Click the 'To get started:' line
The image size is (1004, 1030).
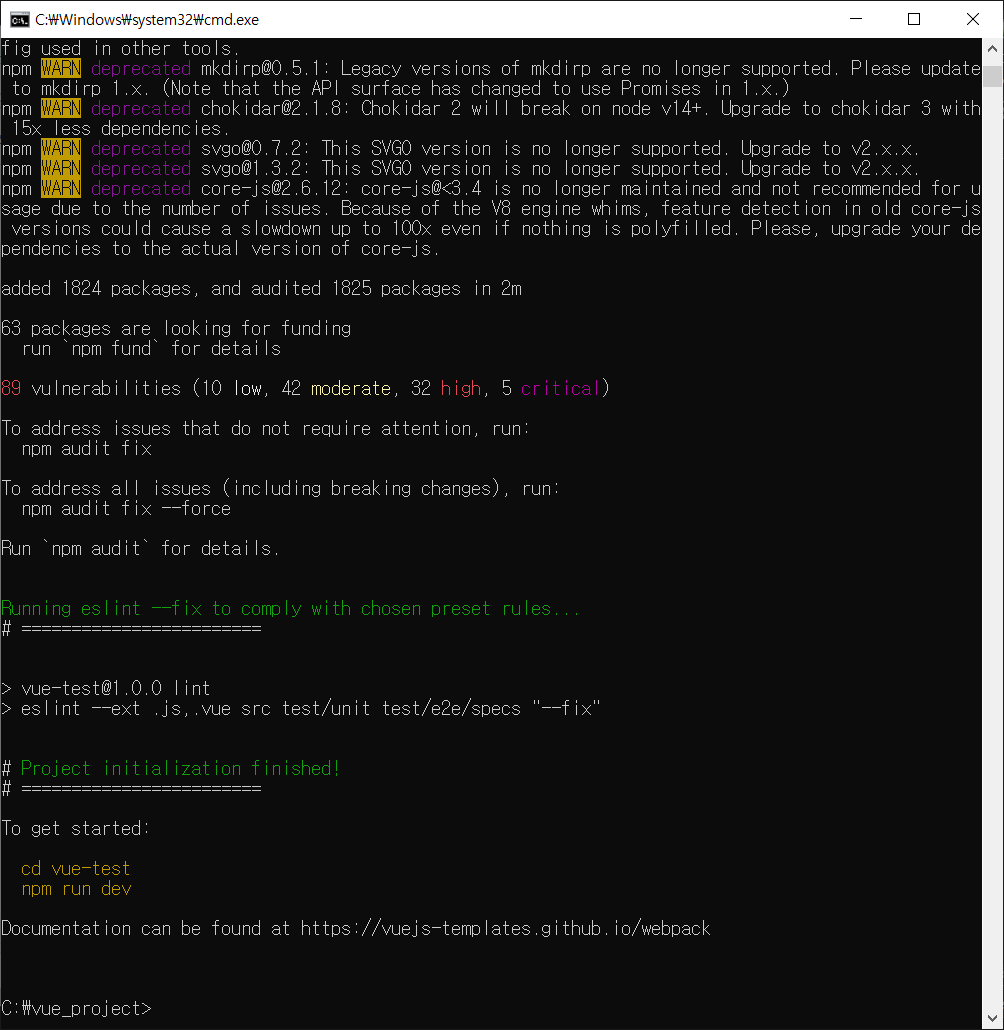(x=76, y=828)
